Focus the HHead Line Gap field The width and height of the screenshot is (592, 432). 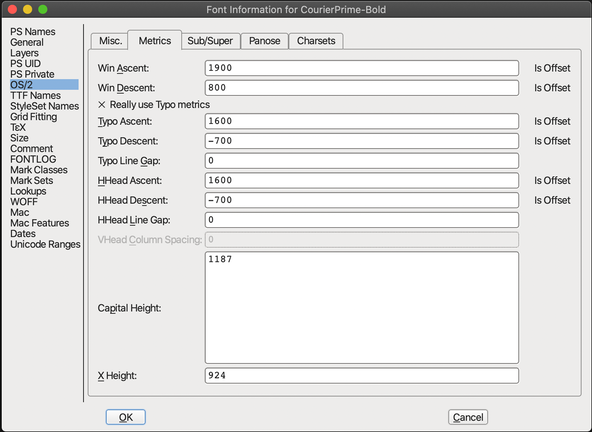(362, 220)
